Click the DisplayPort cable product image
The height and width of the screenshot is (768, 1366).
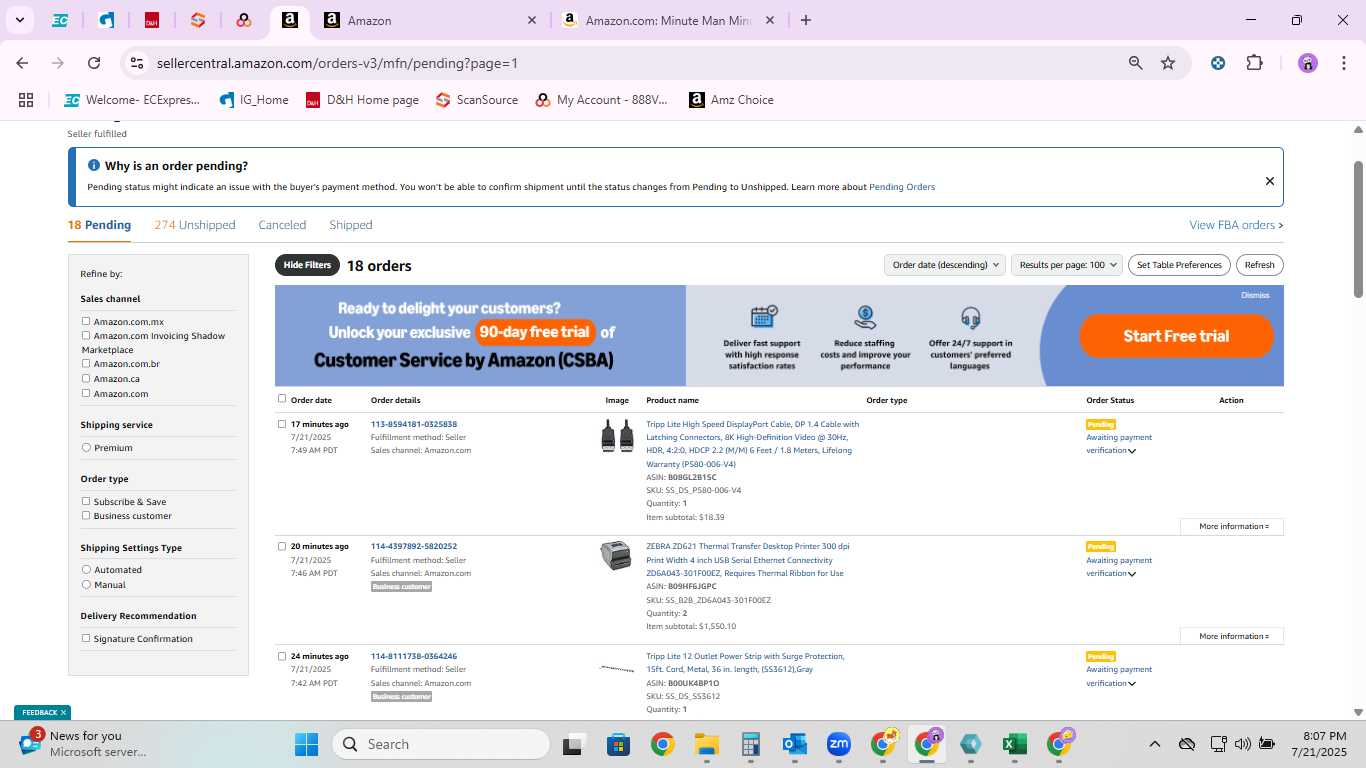tap(617, 436)
